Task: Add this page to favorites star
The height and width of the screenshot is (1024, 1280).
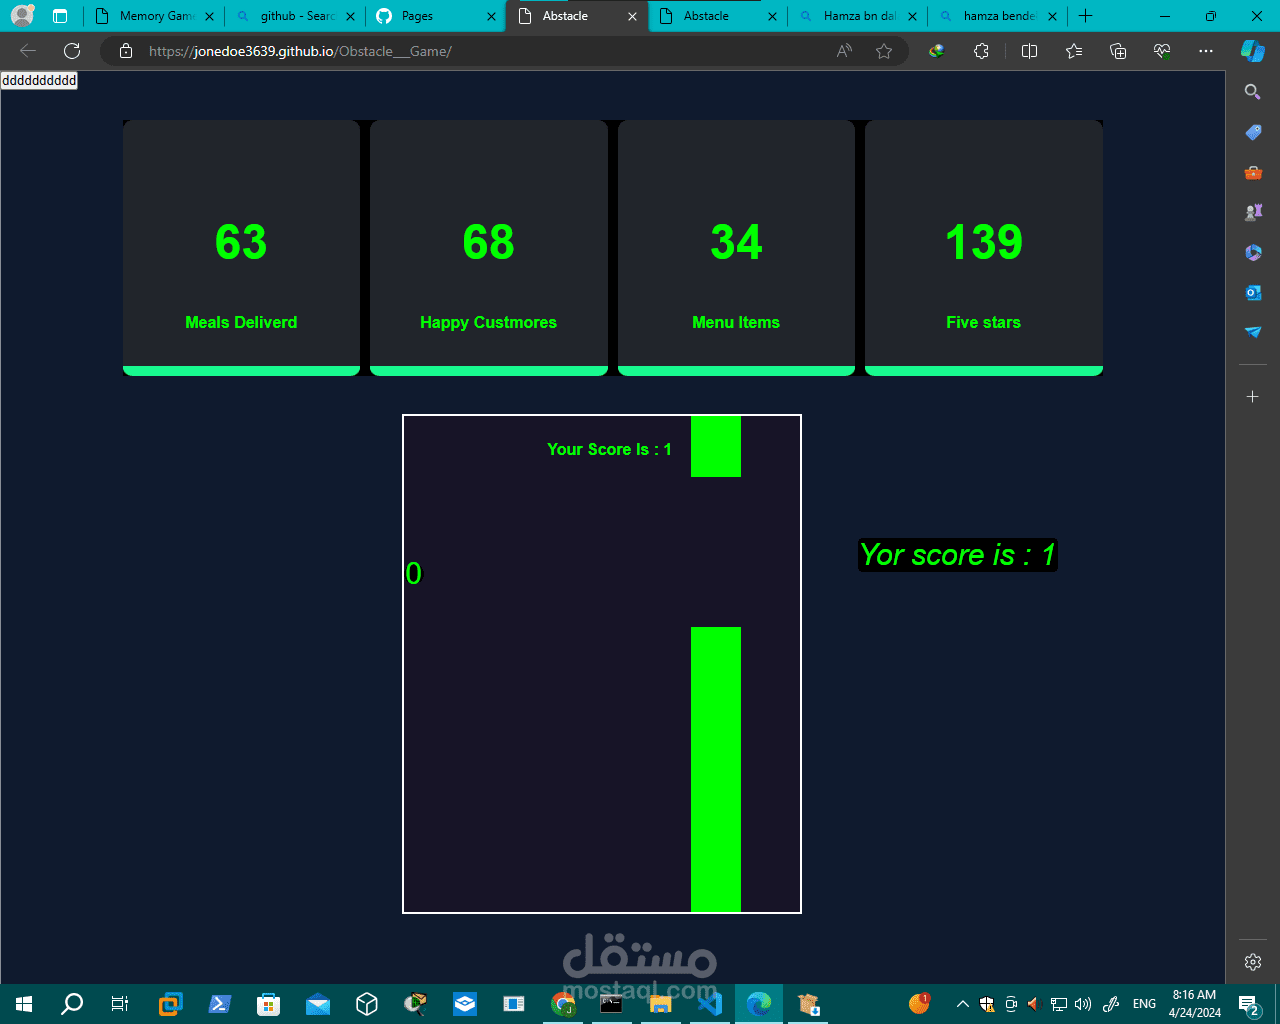Action: pyautogui.click(x=884, y=51)
